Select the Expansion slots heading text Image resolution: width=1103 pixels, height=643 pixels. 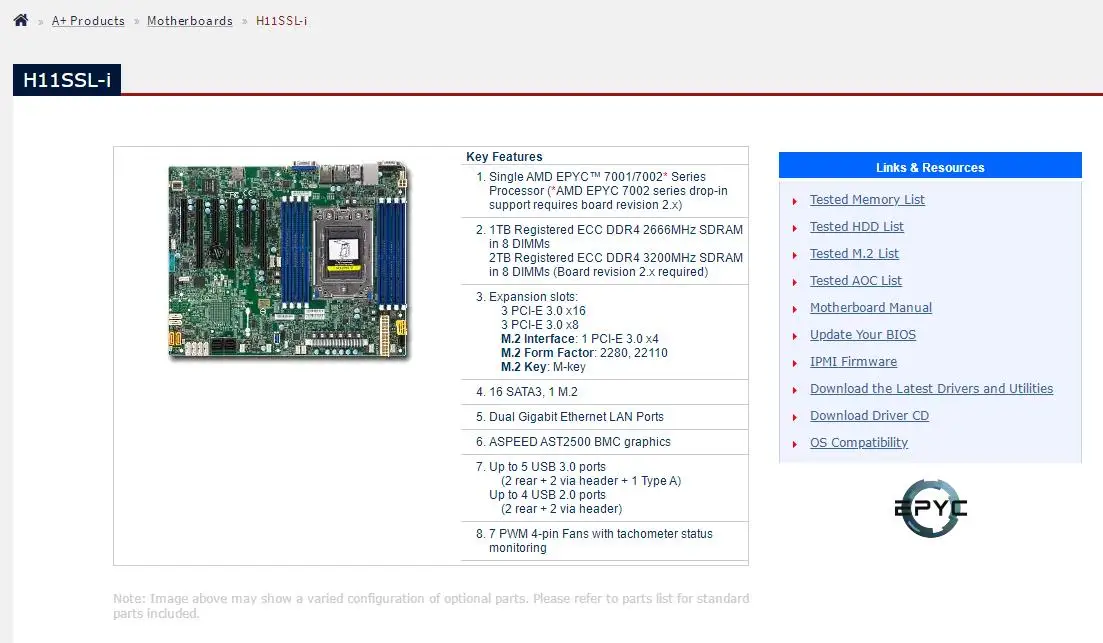click(x=533, y=297)
